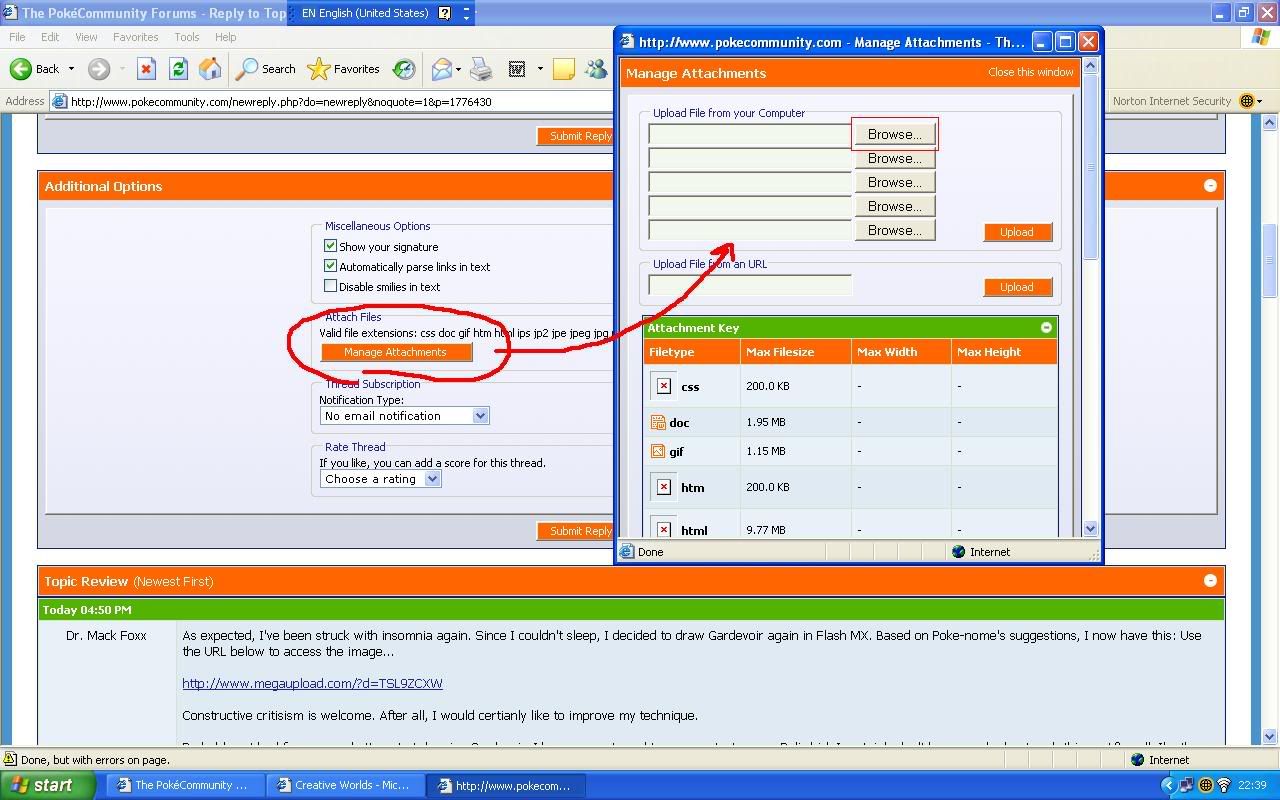
Task: Toggle Automatically parse links in text
Action: [x=330, y=266]
